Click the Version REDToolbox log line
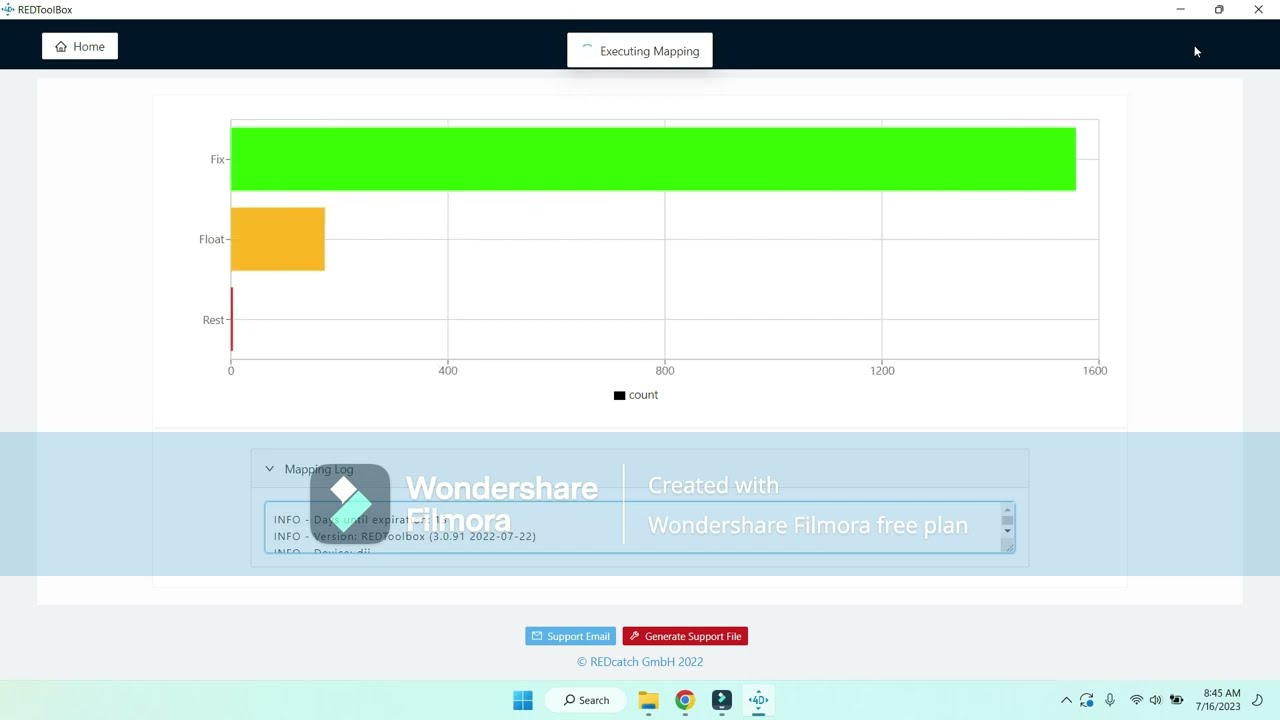This screenshot has width=1280, height=720. tap(405, 536)
